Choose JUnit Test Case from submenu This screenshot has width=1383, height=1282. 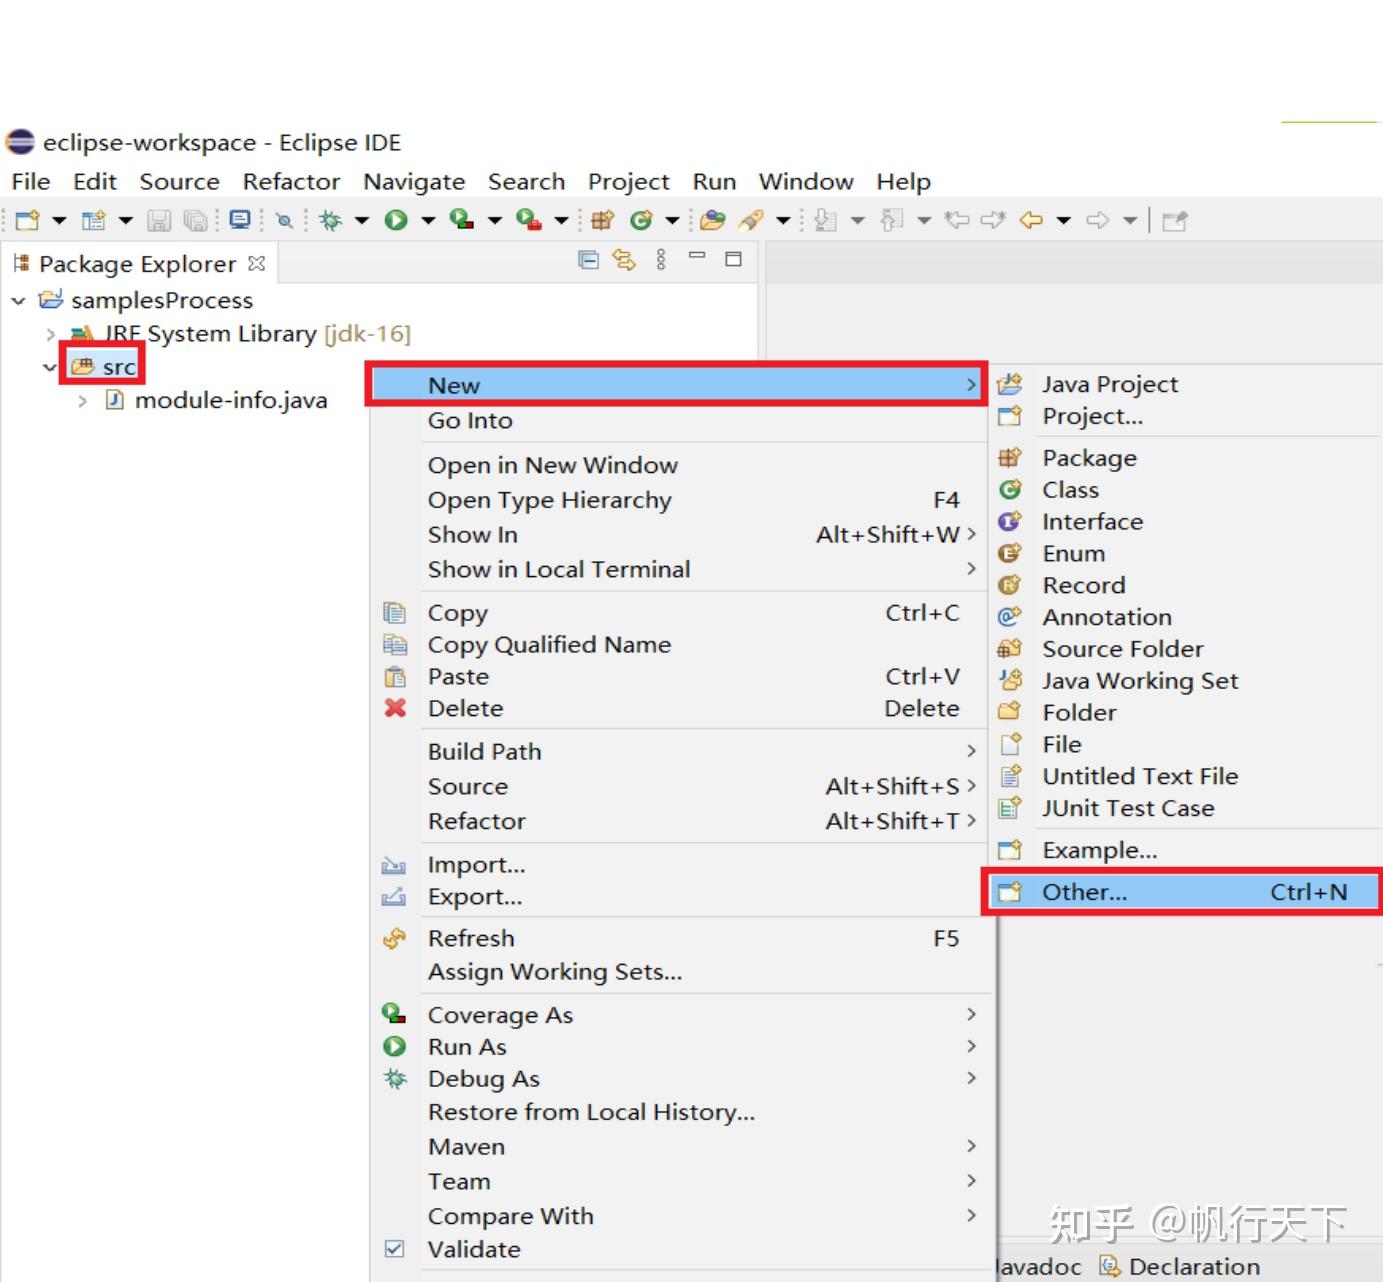[x=1128, y=808]
